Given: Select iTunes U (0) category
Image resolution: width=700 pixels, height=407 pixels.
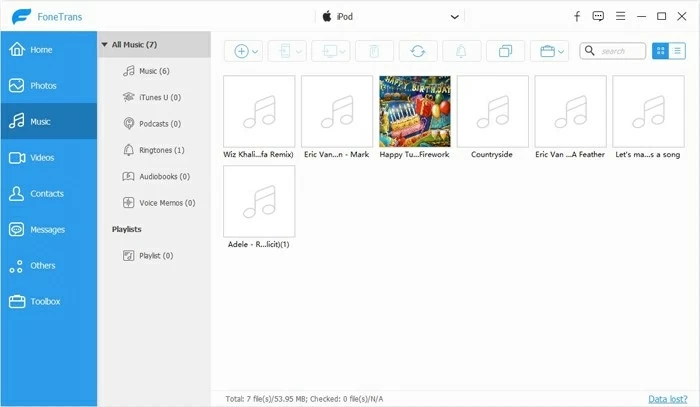Looking at the screenshot, I should [x=154, y=97].
